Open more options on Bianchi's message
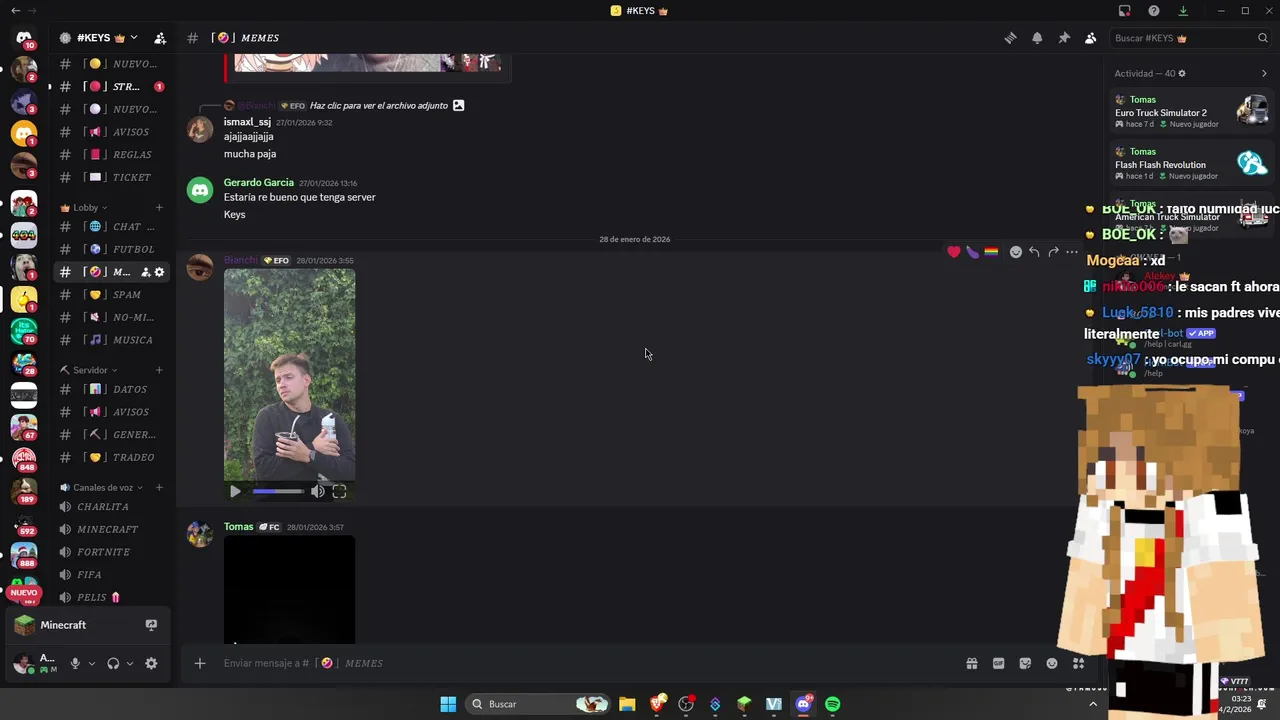Screen dimensions: 1280x720 point(1072,252)
